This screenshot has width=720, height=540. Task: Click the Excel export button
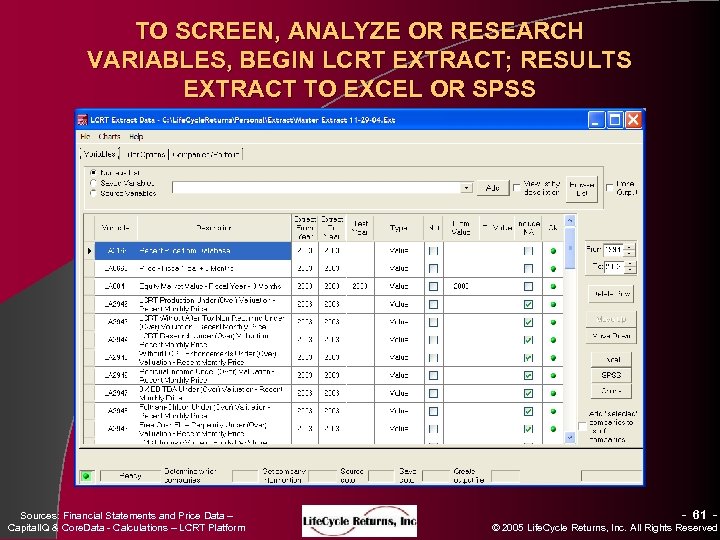[x=611, y=359]
